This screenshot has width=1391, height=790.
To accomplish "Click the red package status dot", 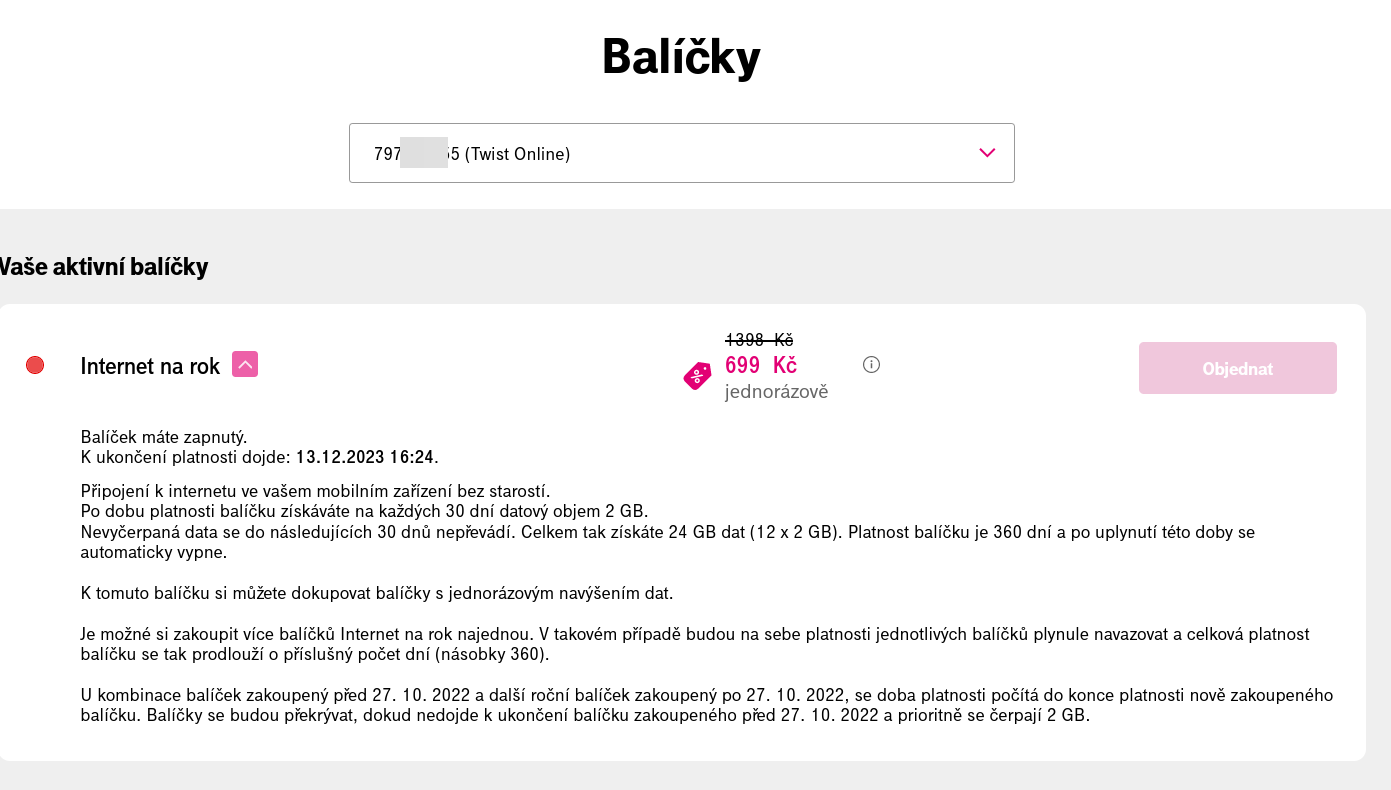I will [35, 365].
